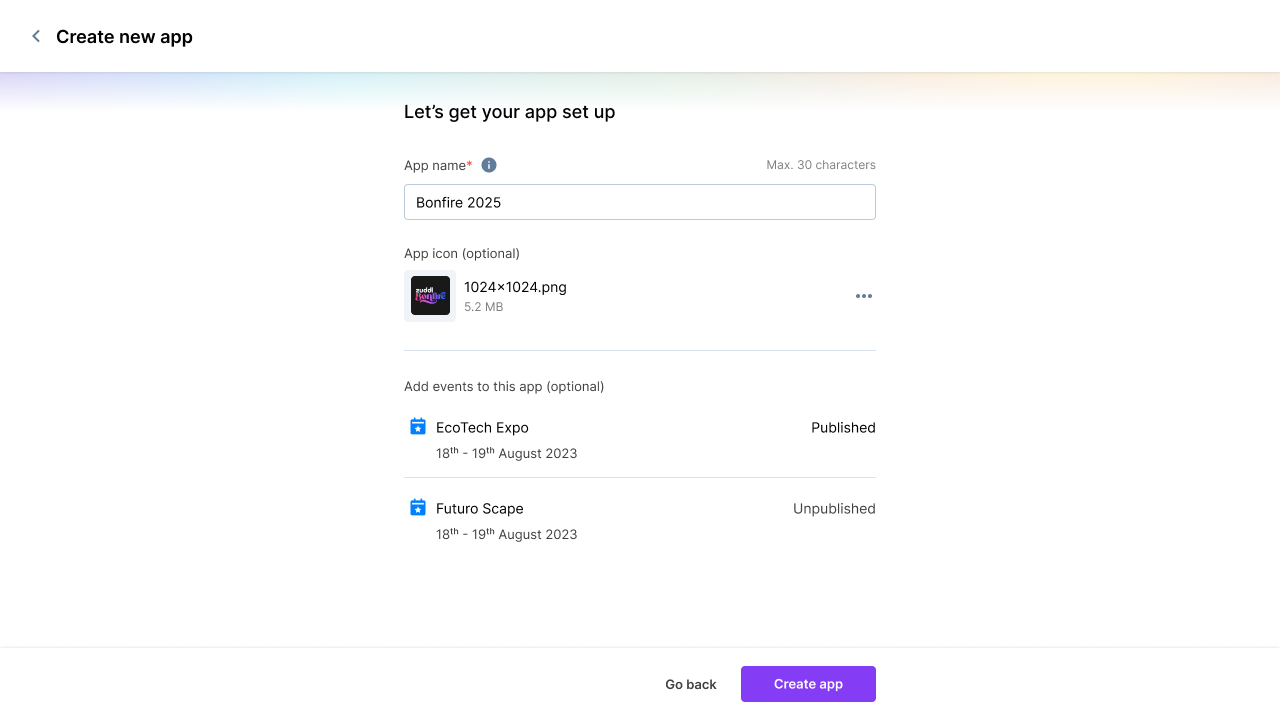
Task: Click the date under EcoTech Expo
Action: pos(507,452)
